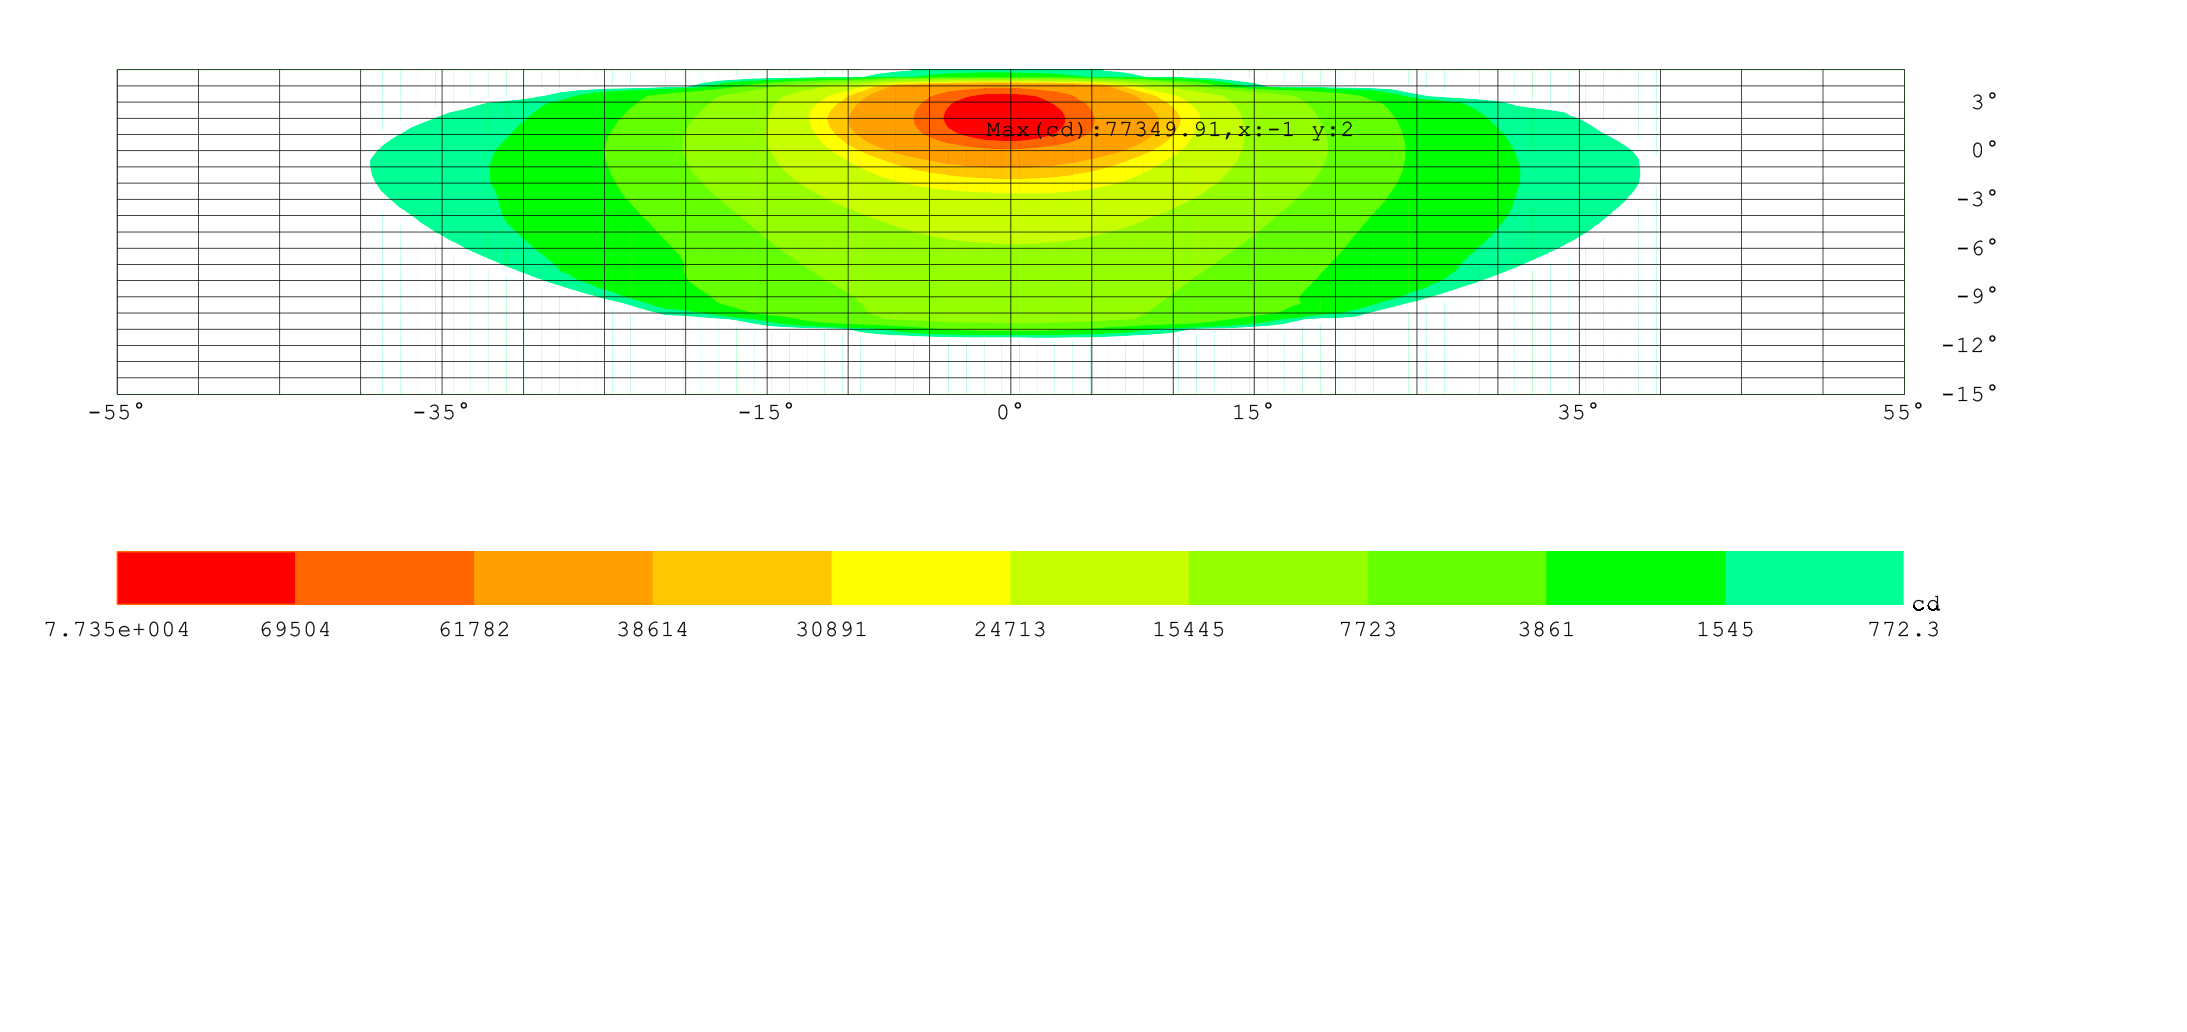Click the yellow legend swatch
This screenshot has height=1032, width=2187.
point(921,578)
